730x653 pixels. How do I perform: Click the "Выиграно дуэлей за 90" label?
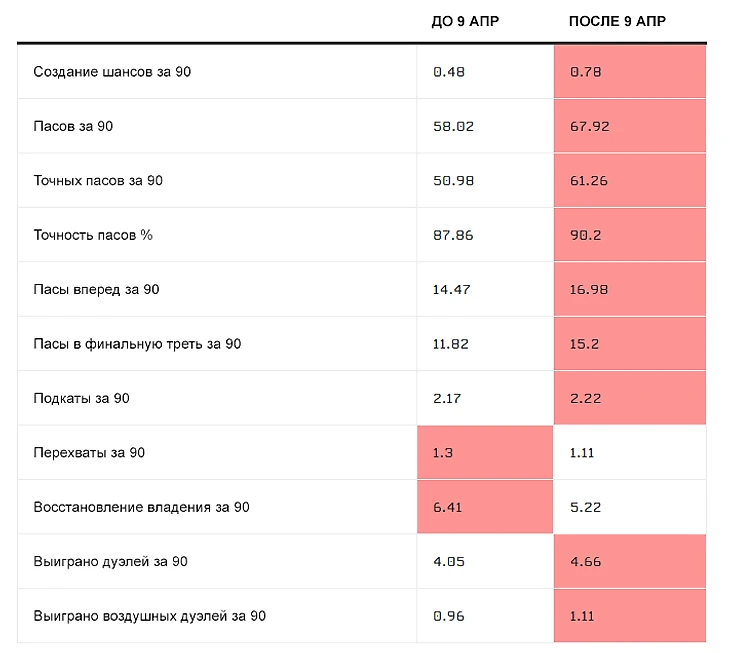click(x=110, y=561)
